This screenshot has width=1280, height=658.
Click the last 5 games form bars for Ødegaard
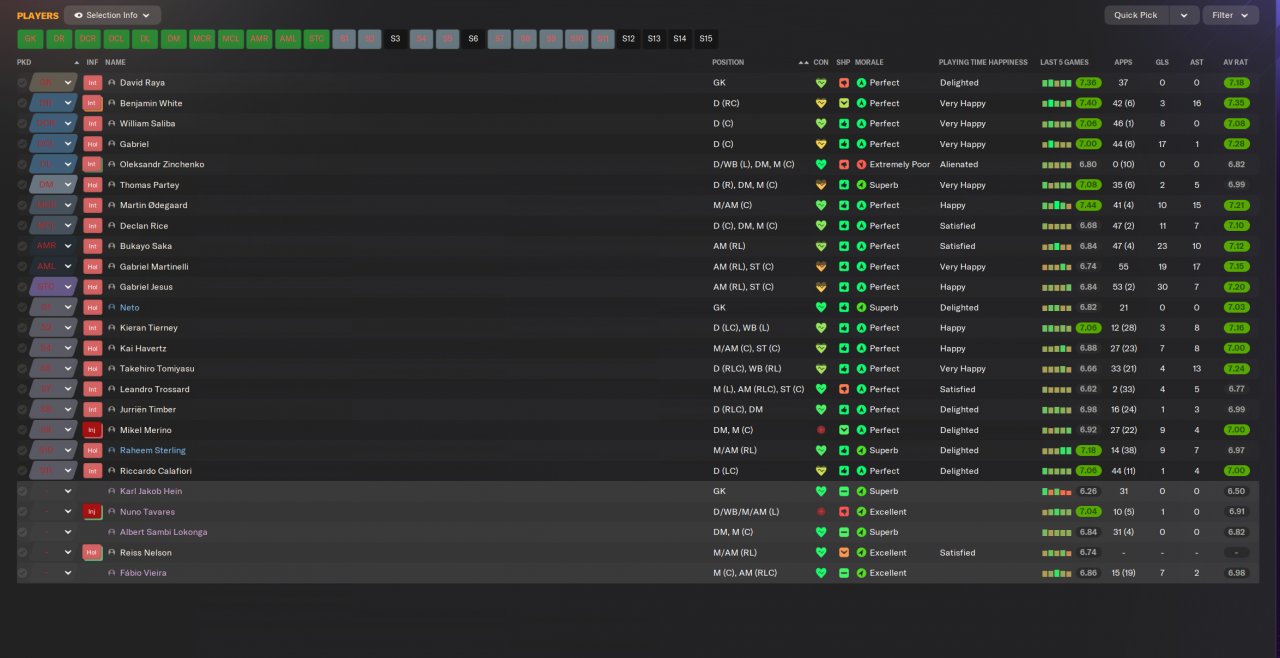pos(1057,205)
